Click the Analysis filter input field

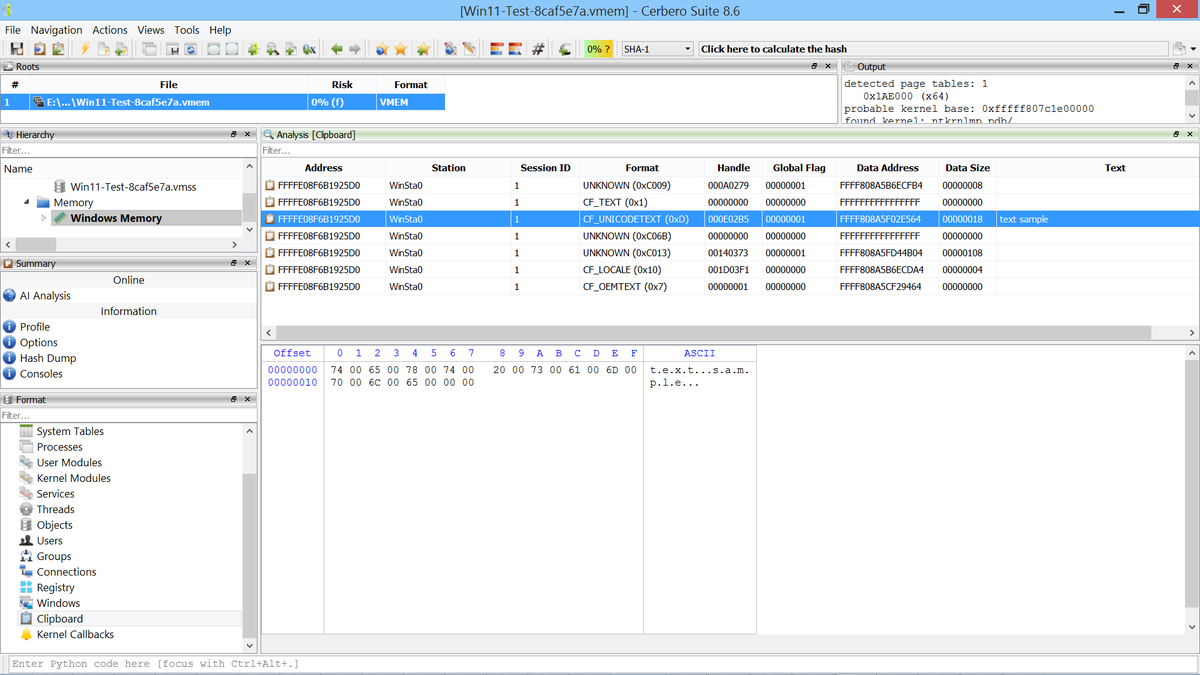pos(729,150)
